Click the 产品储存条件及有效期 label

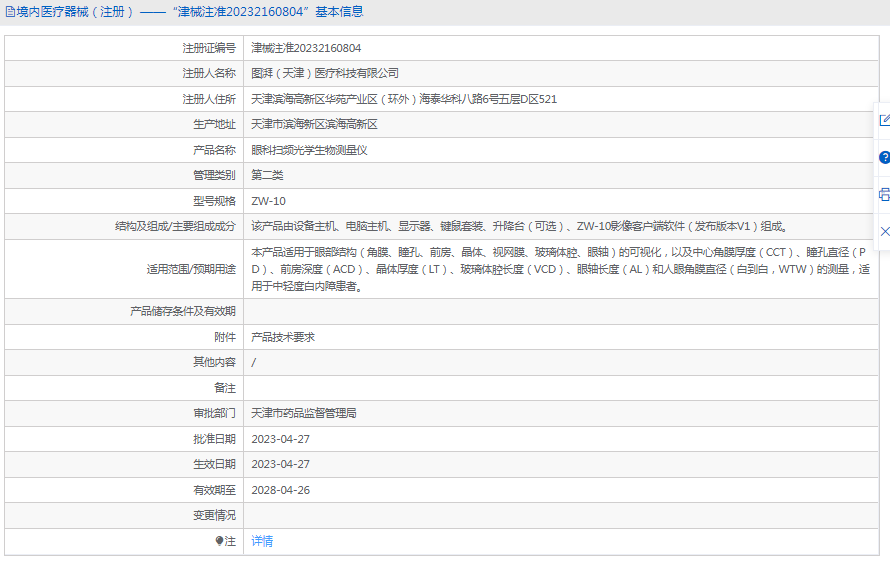(183, 311)
